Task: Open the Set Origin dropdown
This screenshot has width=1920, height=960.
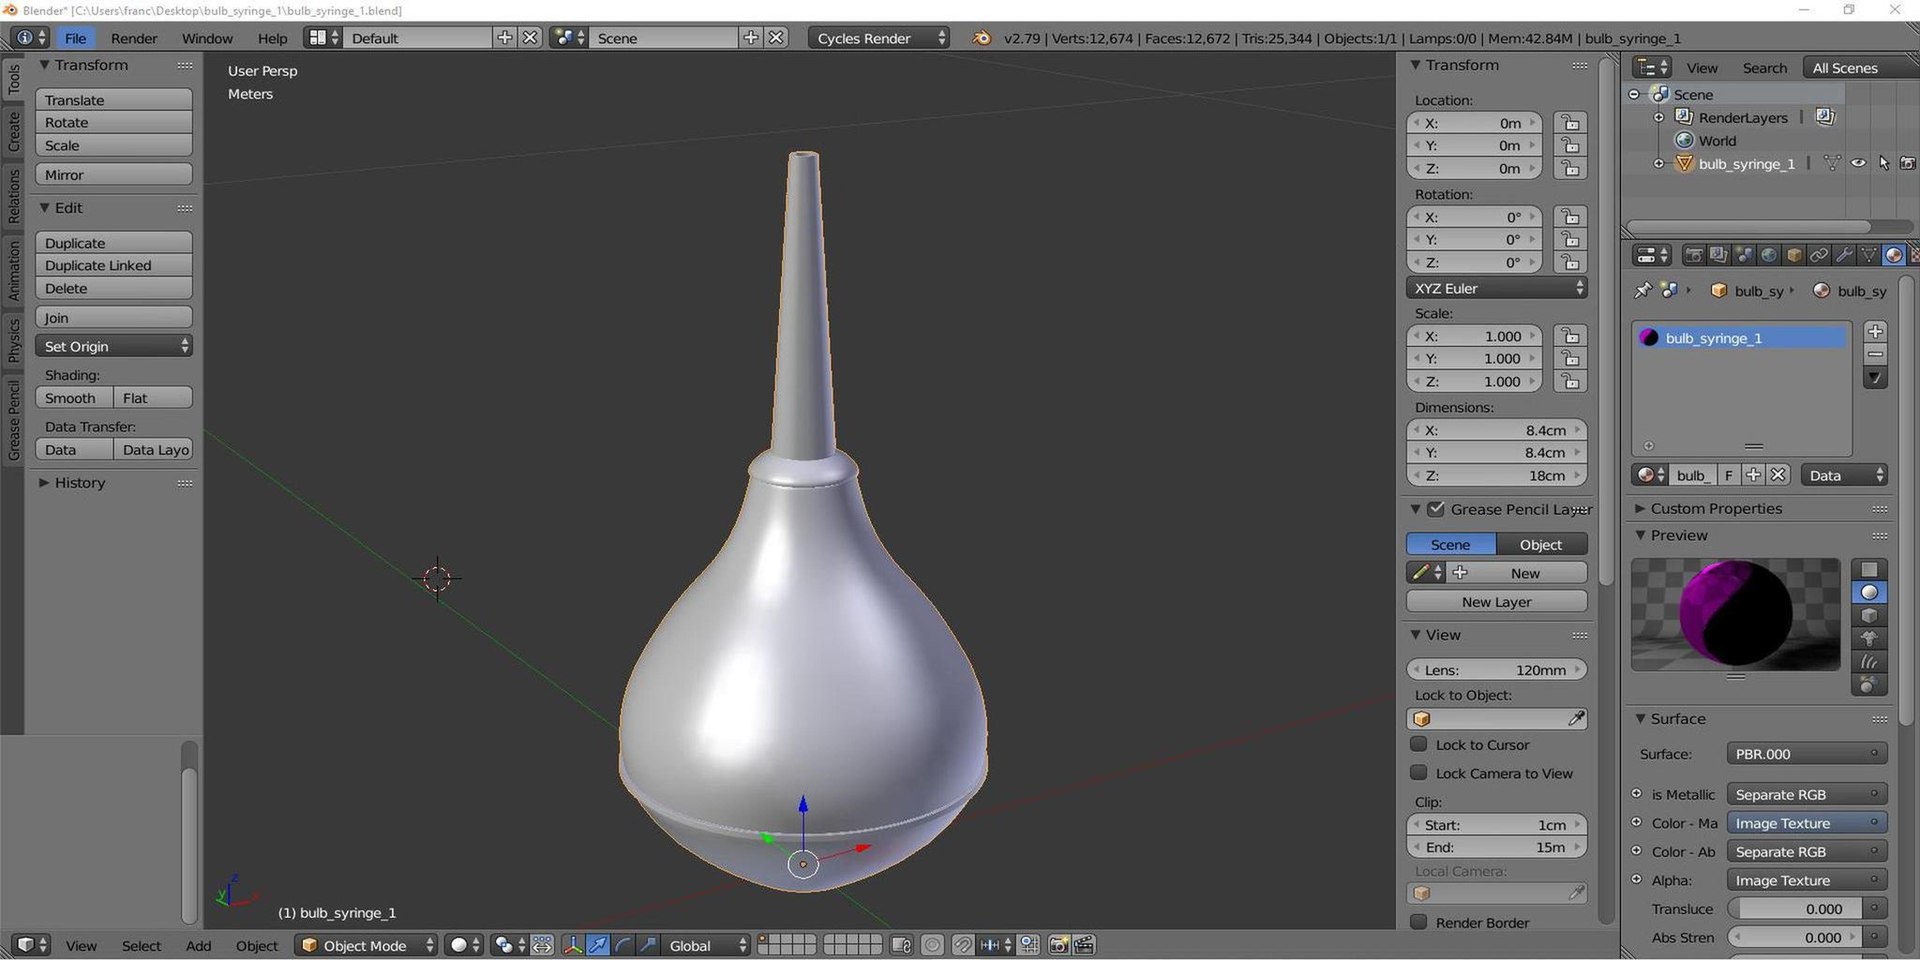Action: (x=114, y=346)
